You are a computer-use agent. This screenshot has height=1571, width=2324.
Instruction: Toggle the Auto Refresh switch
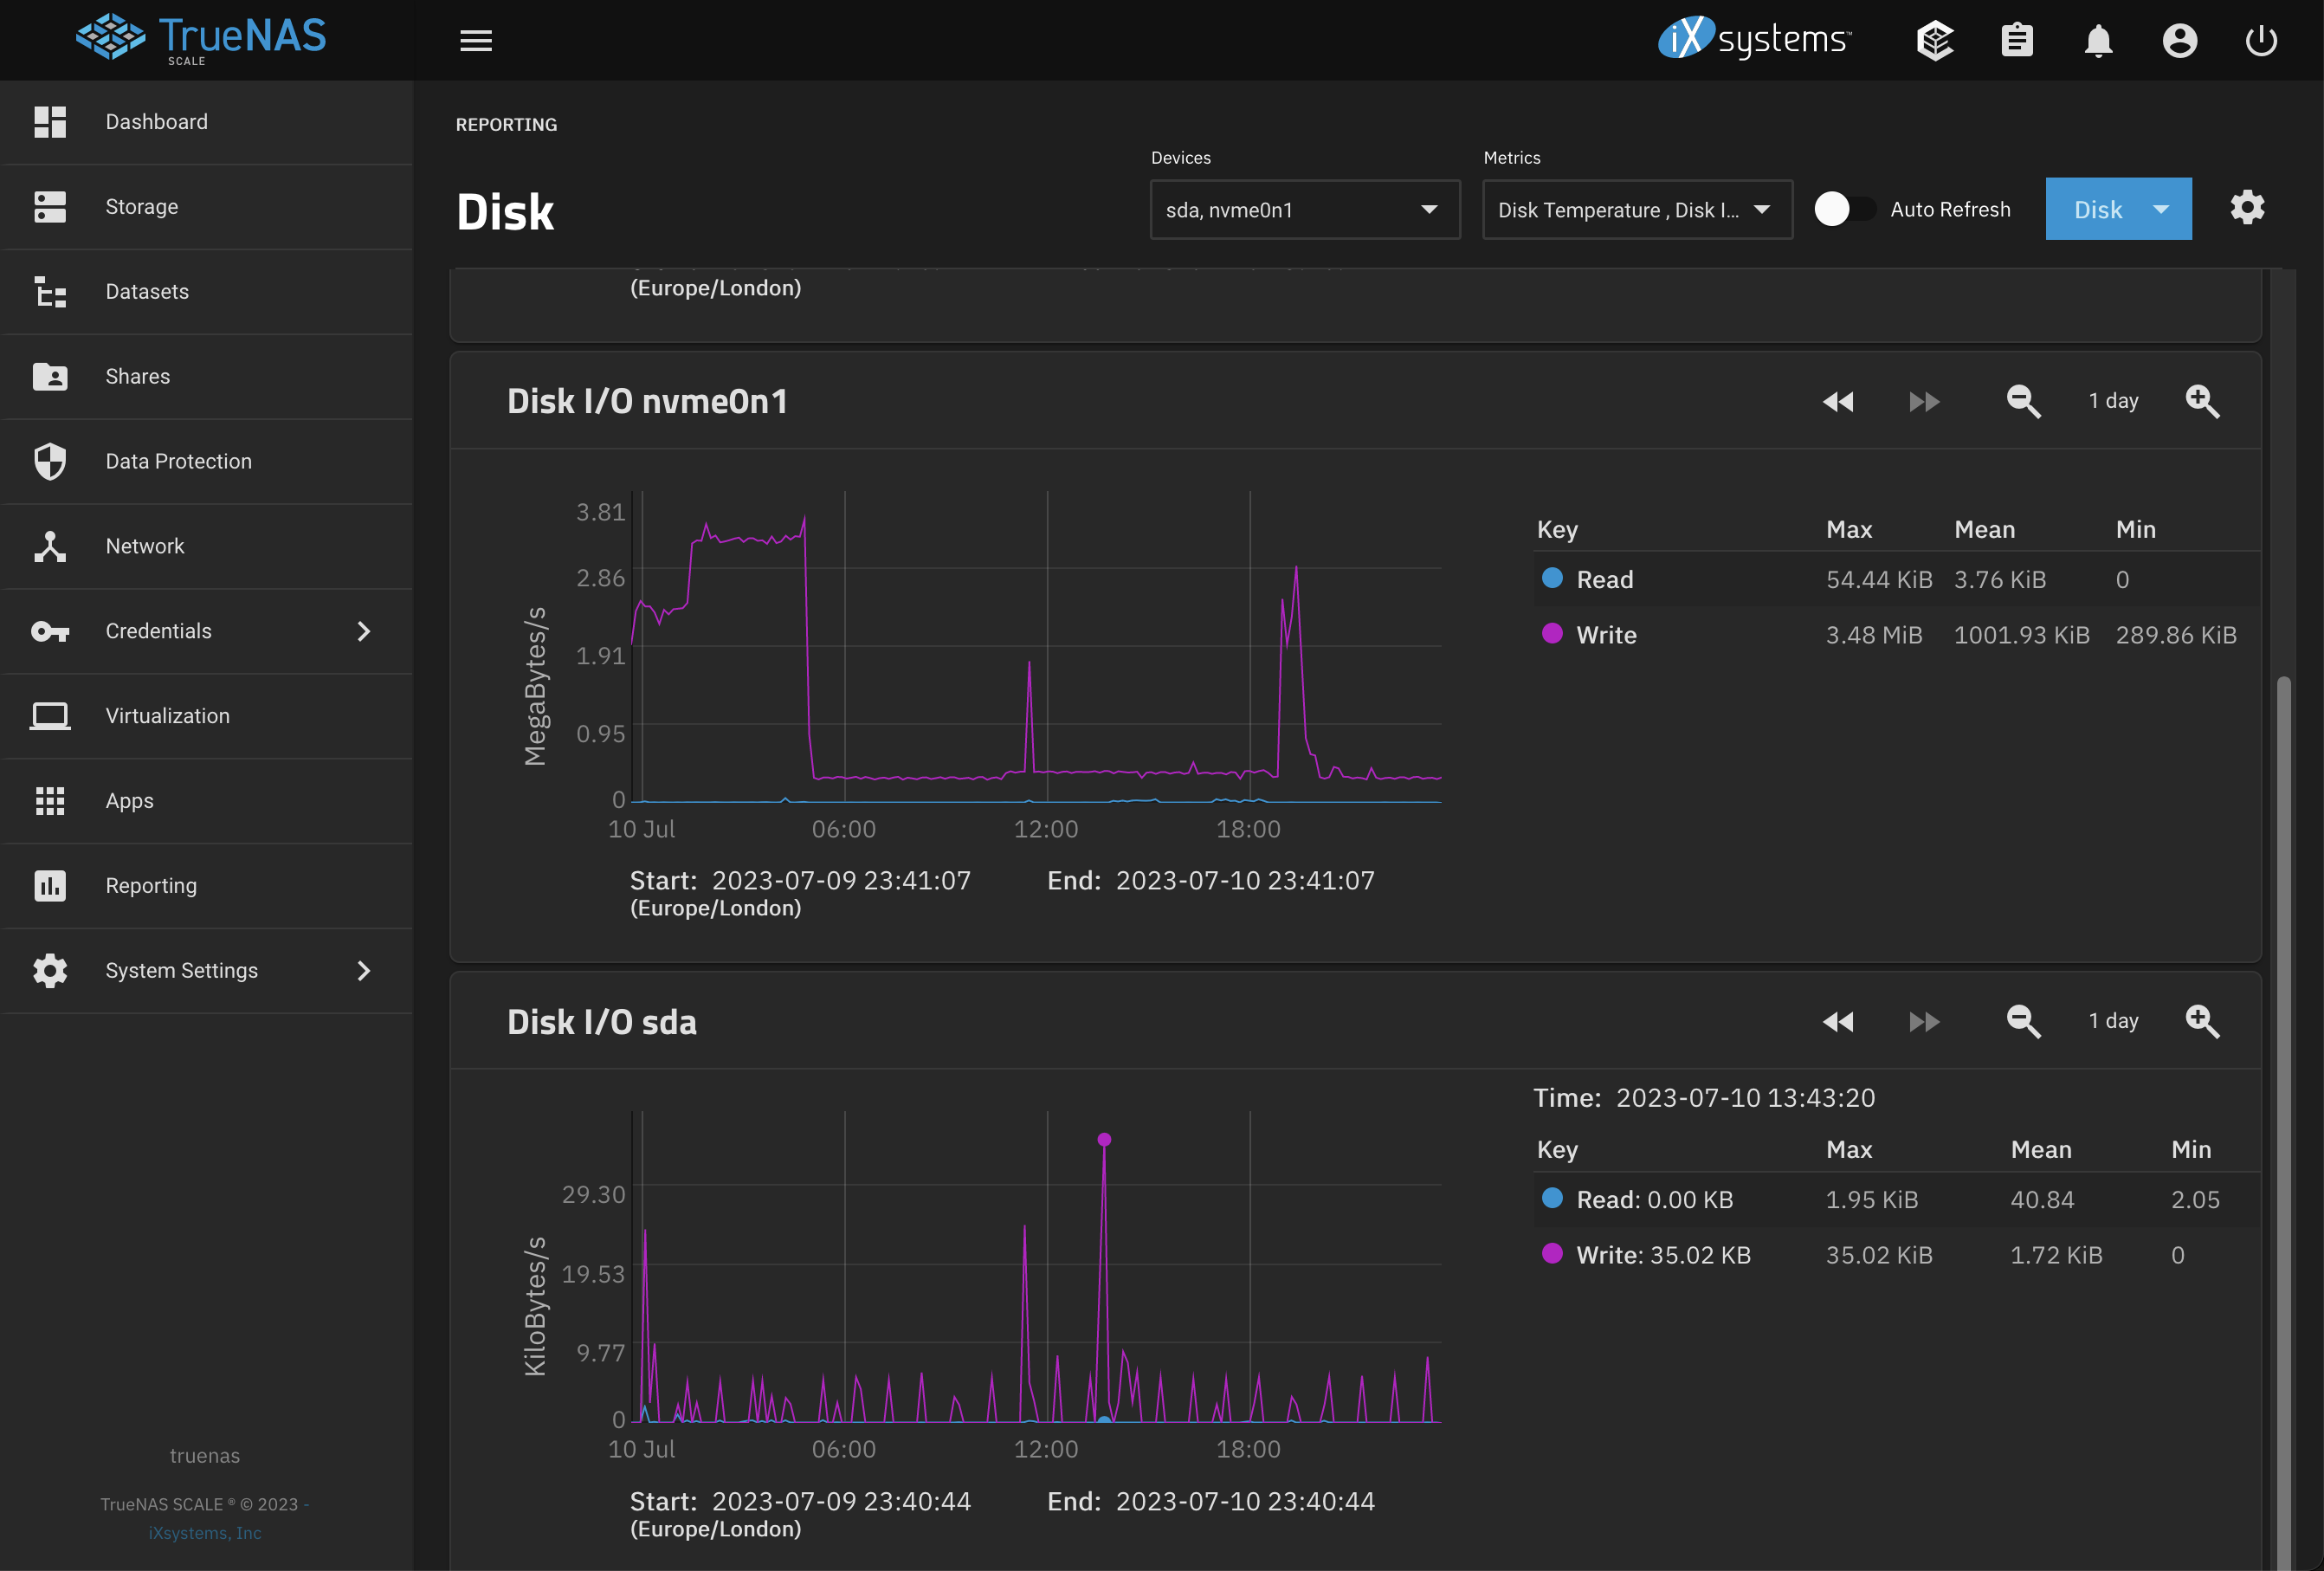click(1844, 209)
